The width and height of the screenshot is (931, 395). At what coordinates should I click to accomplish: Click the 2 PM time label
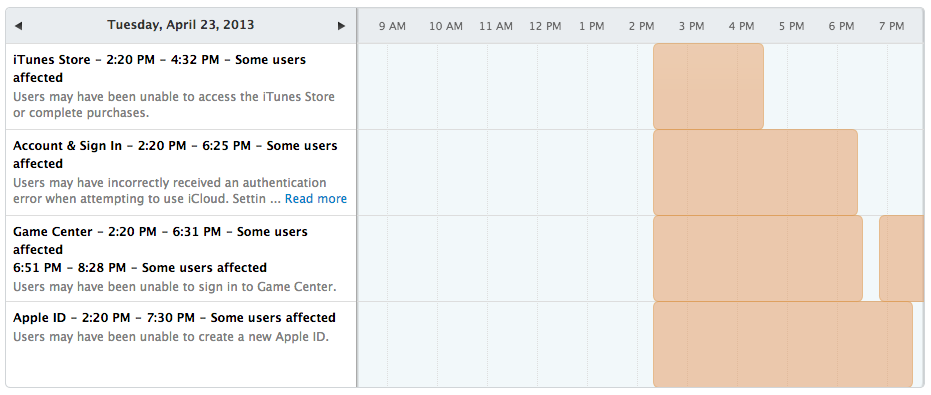point(641,26)
